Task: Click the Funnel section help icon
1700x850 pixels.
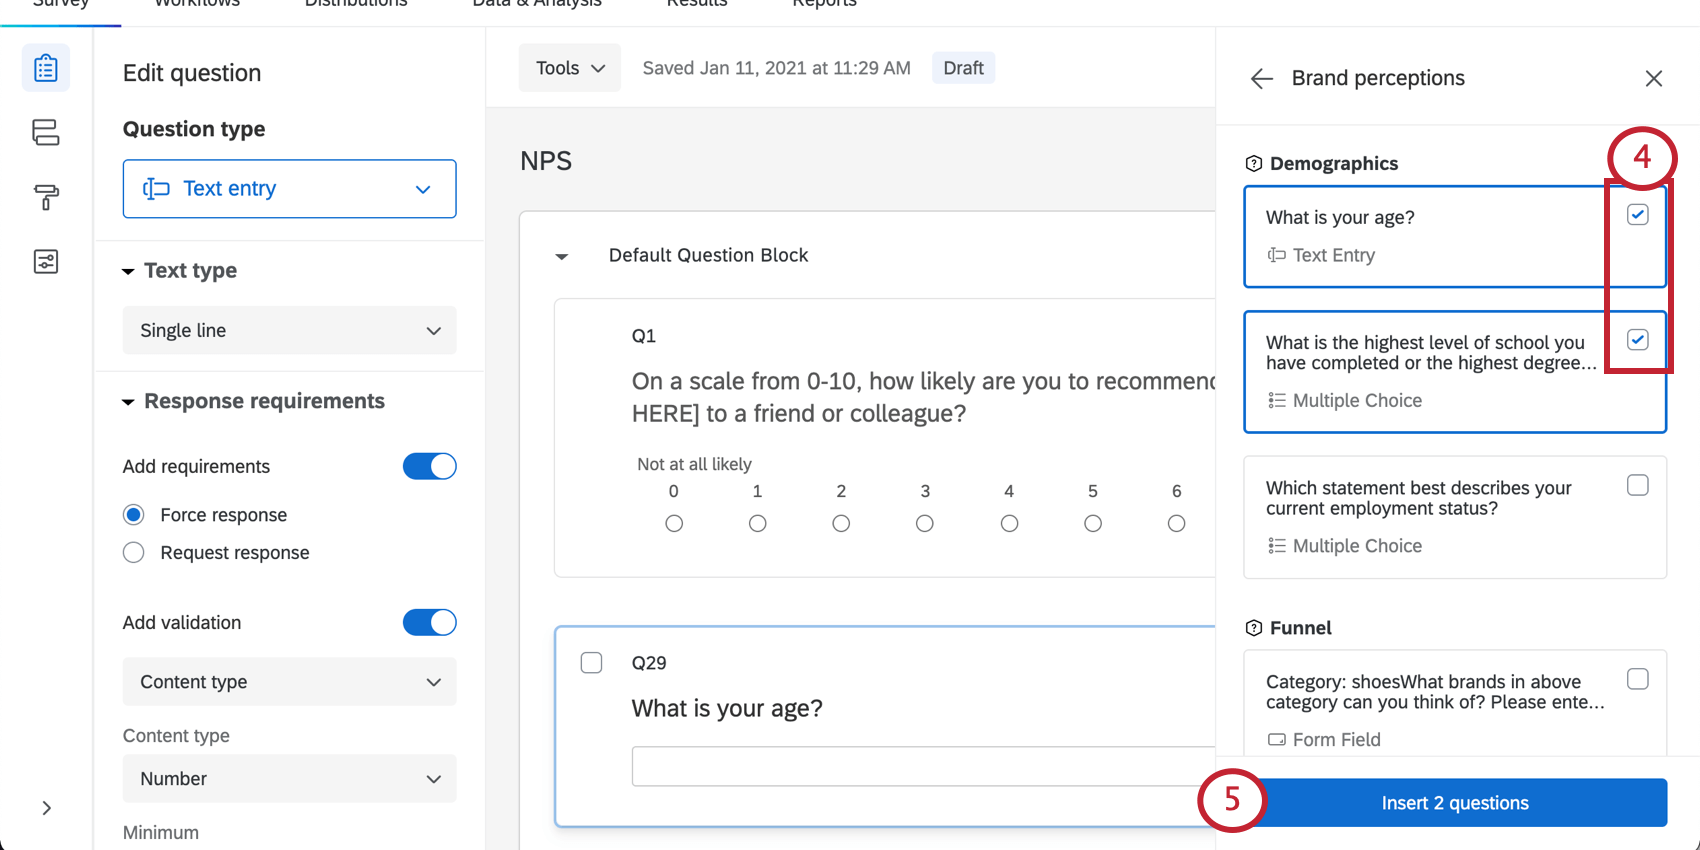Action: 1254,628
